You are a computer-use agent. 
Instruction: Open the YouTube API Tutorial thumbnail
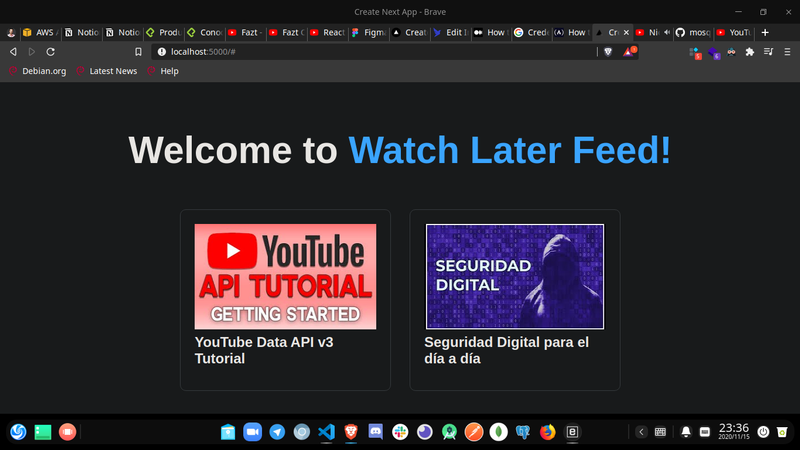click(x=285, y=277)
